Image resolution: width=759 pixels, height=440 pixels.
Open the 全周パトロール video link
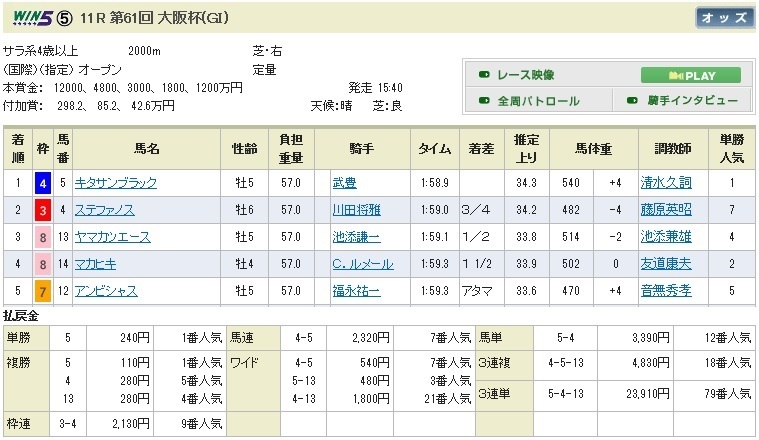[x=538, y=101]
